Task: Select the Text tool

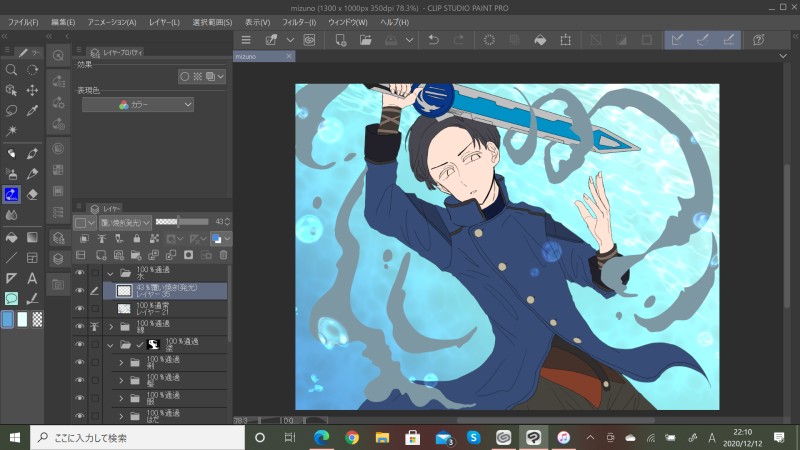Action: coord(32,278)
